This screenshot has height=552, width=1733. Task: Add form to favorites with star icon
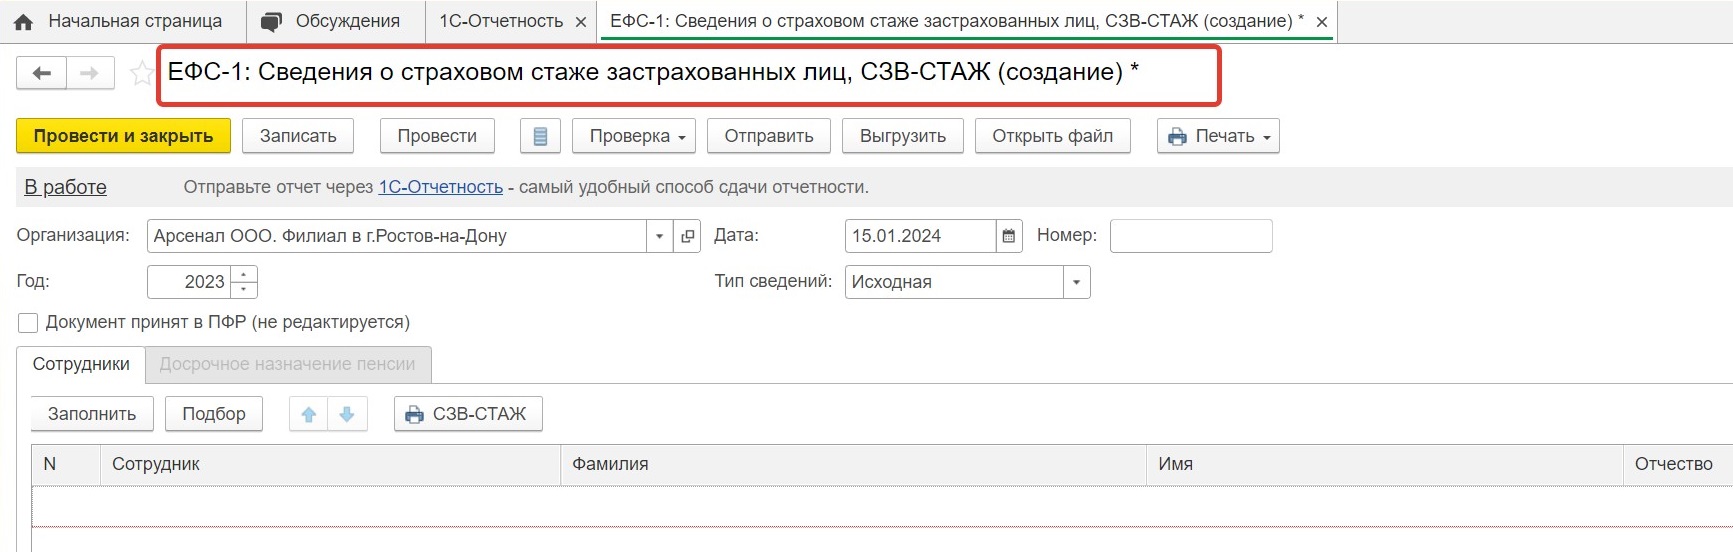[x=142, y=73]
